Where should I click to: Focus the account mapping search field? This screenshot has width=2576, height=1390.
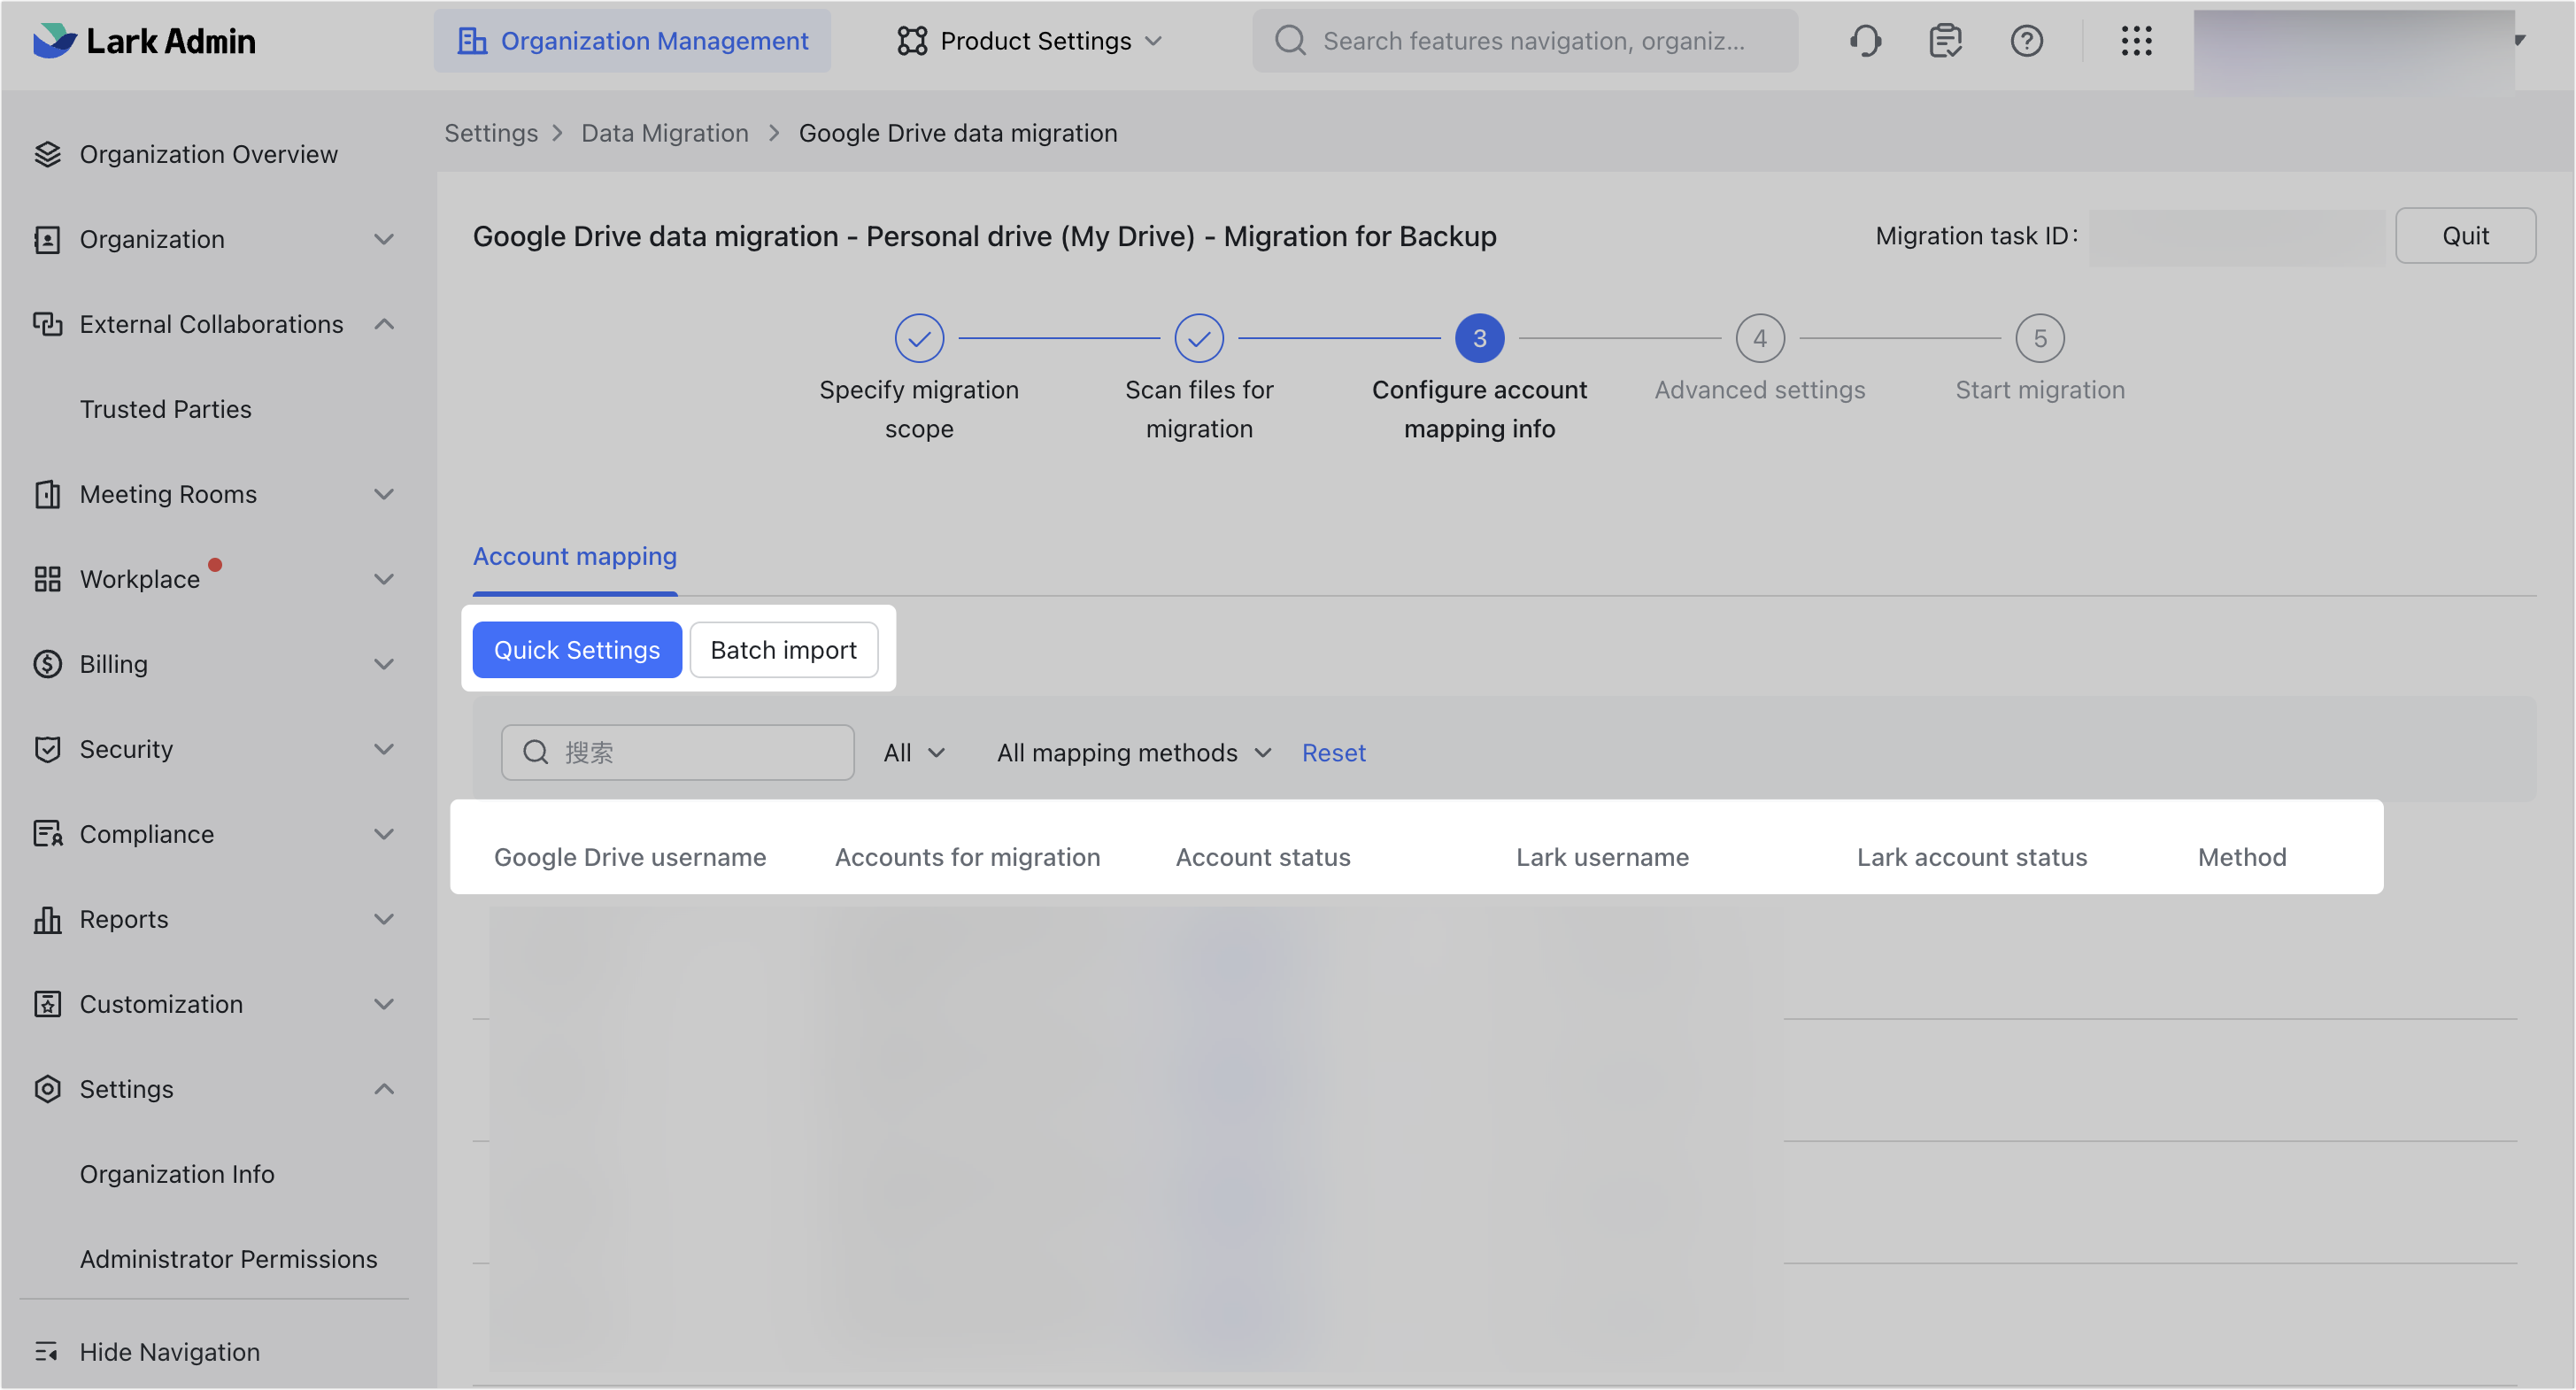(677, 753)
